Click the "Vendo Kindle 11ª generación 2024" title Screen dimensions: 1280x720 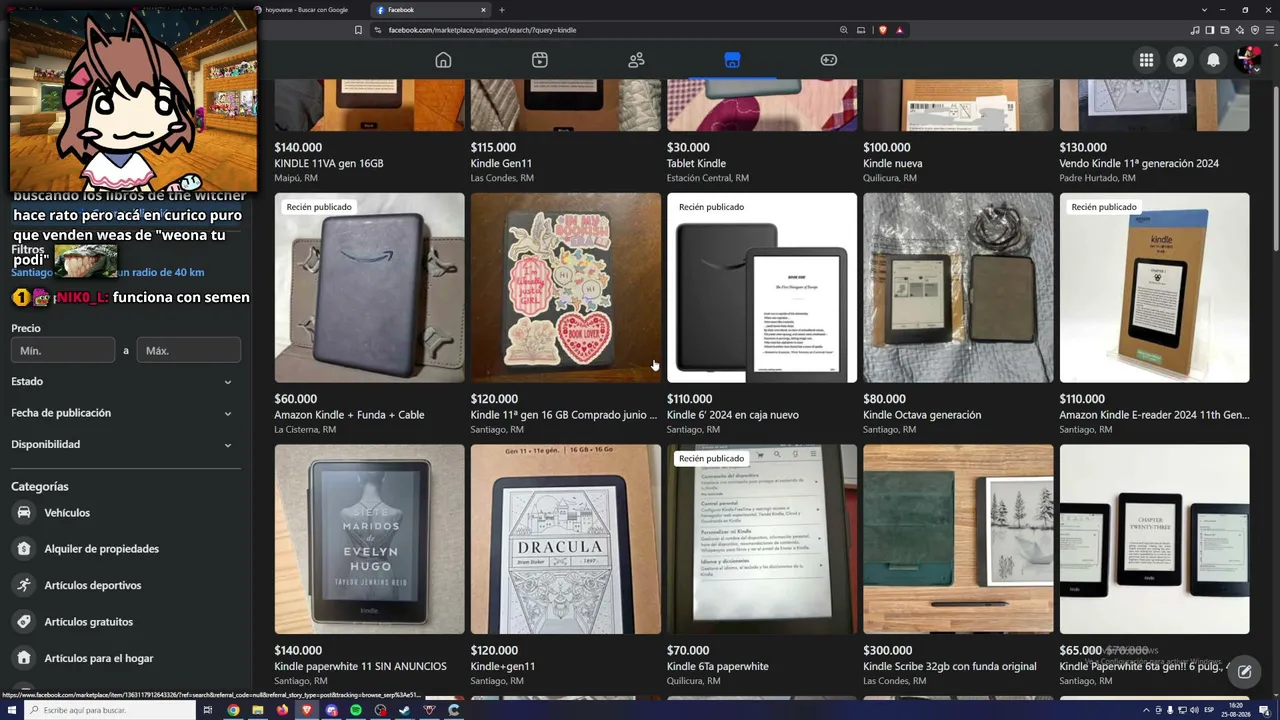coord(1139,163)
